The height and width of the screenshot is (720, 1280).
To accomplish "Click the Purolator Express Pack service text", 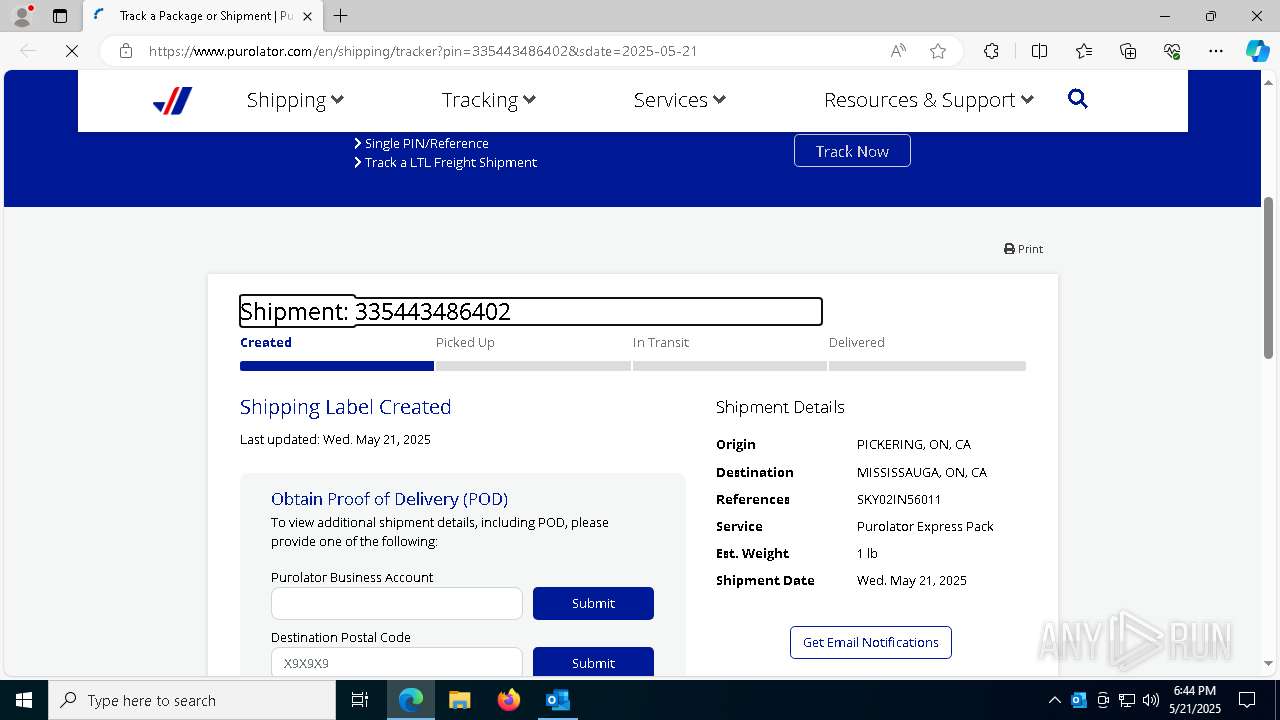I will click(x=925, y=526).
